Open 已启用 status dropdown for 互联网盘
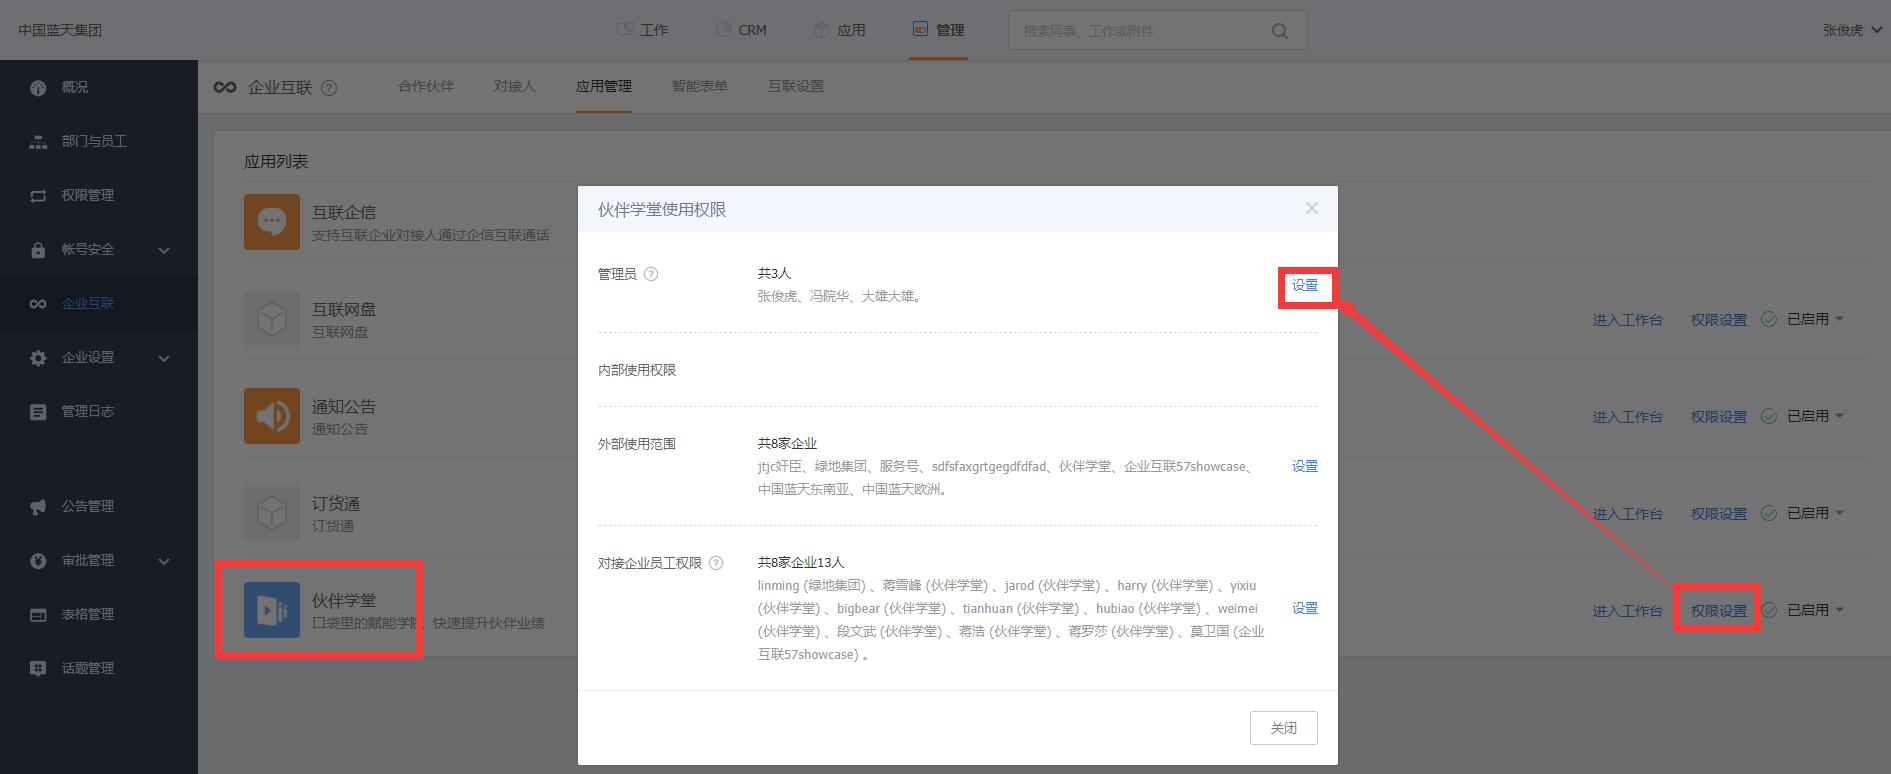Image resolution: width=1891 pixels, height=774 pixels. coord(1814,319)
